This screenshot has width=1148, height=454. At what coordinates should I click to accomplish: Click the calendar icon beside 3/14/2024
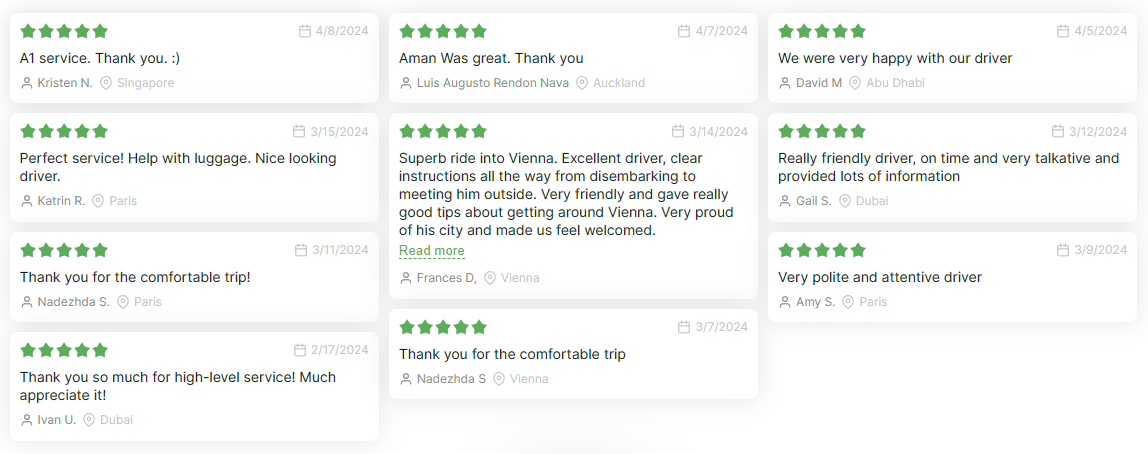[x=678, y=131]
